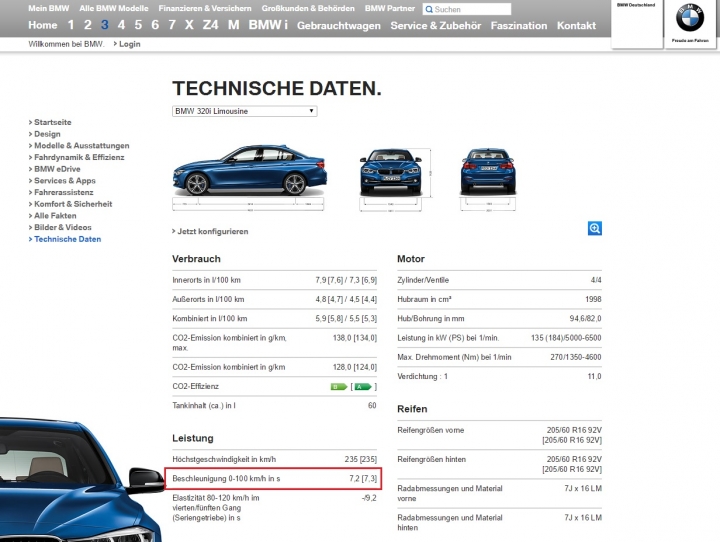Open BMW Partner menu

tap(389, 8)
